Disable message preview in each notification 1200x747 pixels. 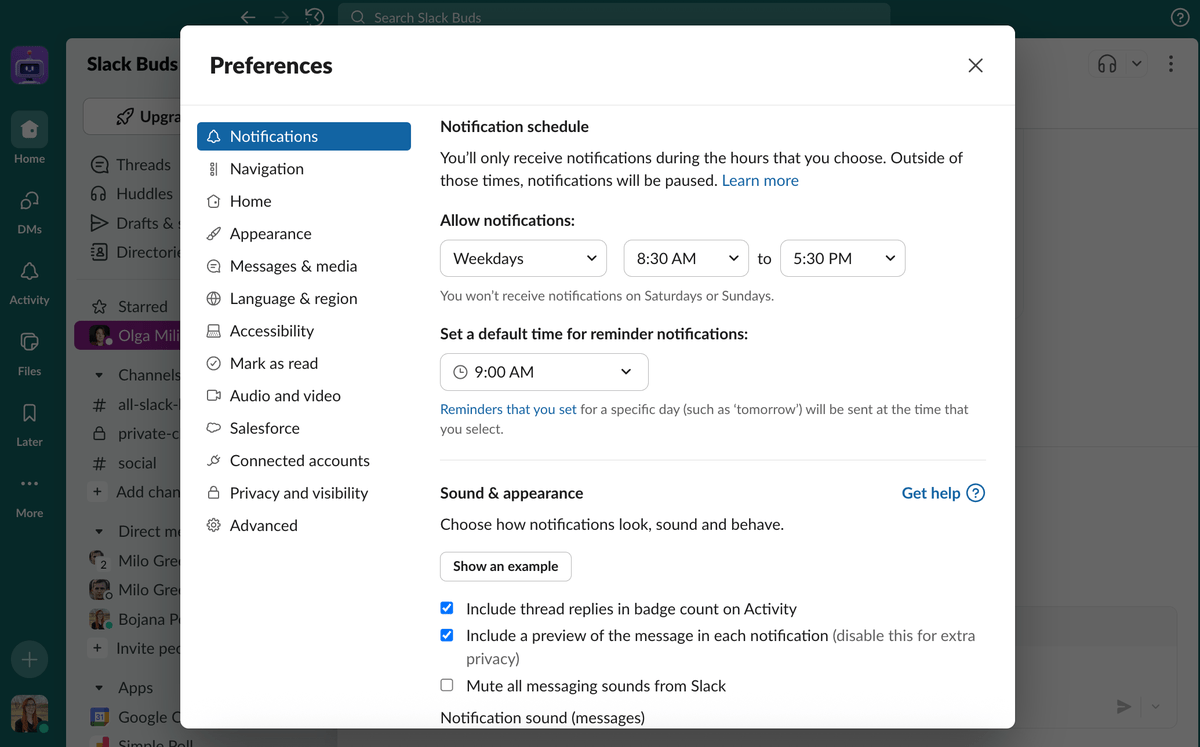447,635
